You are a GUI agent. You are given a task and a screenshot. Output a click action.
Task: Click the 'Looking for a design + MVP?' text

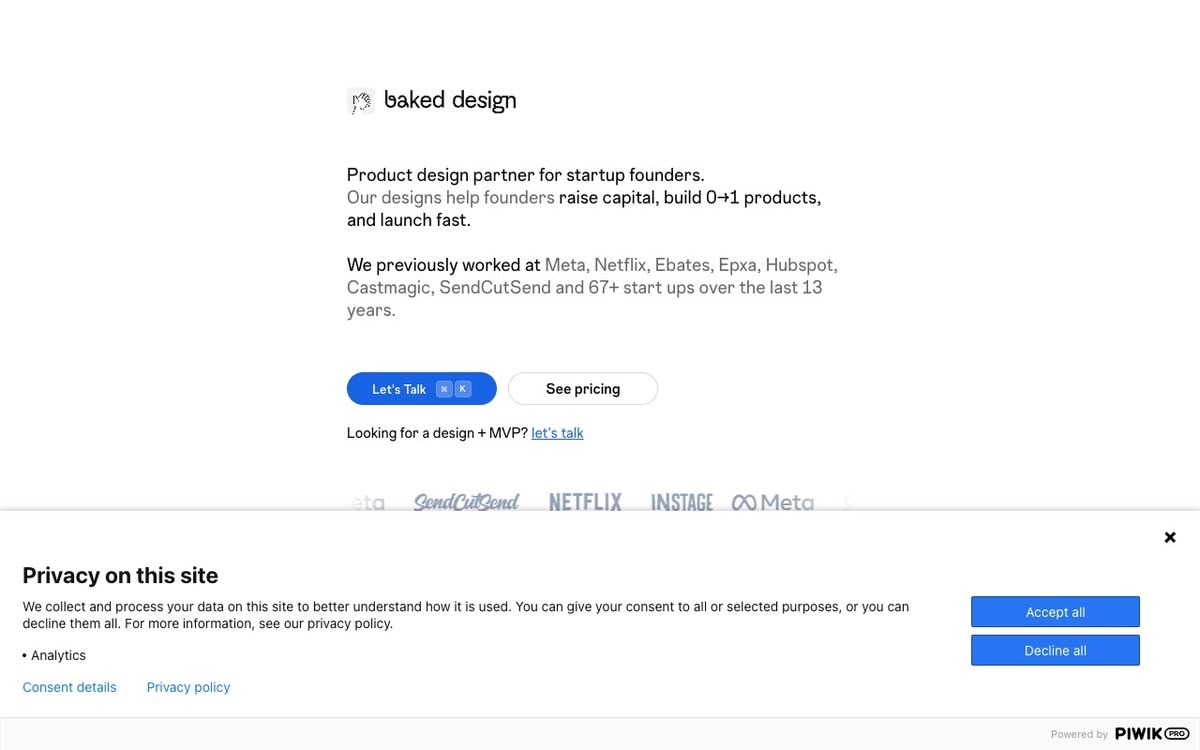point(437,433)
